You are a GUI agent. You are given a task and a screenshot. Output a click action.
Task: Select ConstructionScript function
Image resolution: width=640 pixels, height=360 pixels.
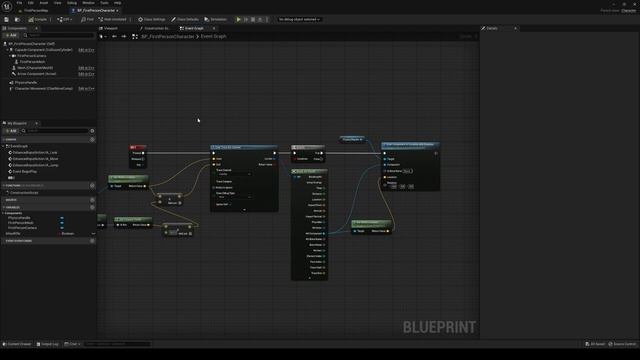pos(23,193)
